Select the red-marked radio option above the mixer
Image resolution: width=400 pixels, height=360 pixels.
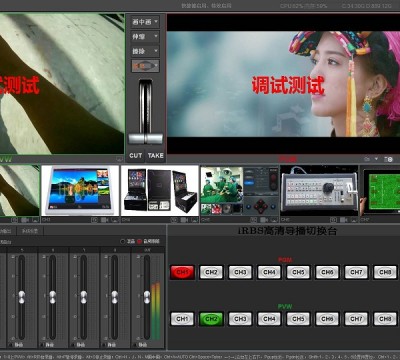(139, 241)
